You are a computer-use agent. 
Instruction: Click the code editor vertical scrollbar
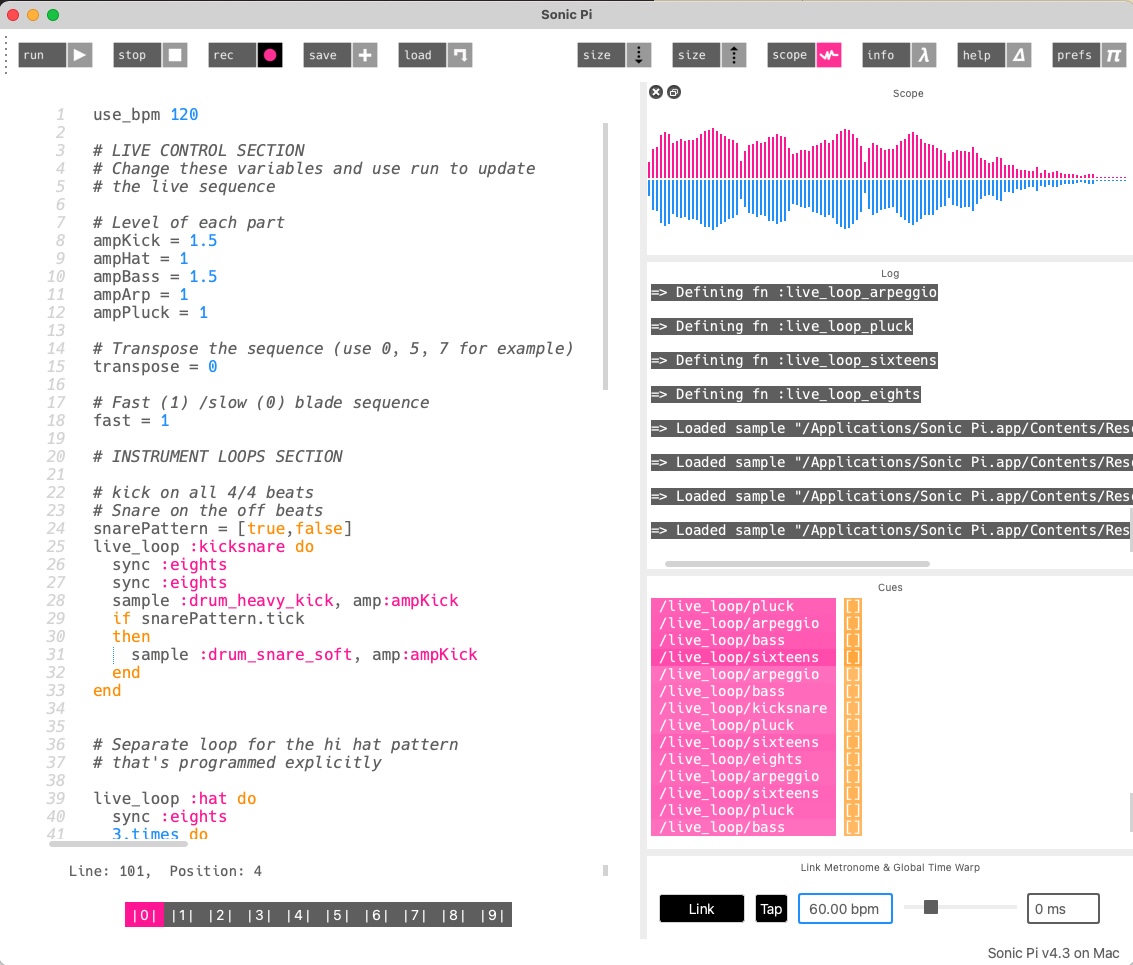click(x=605, y=257)
